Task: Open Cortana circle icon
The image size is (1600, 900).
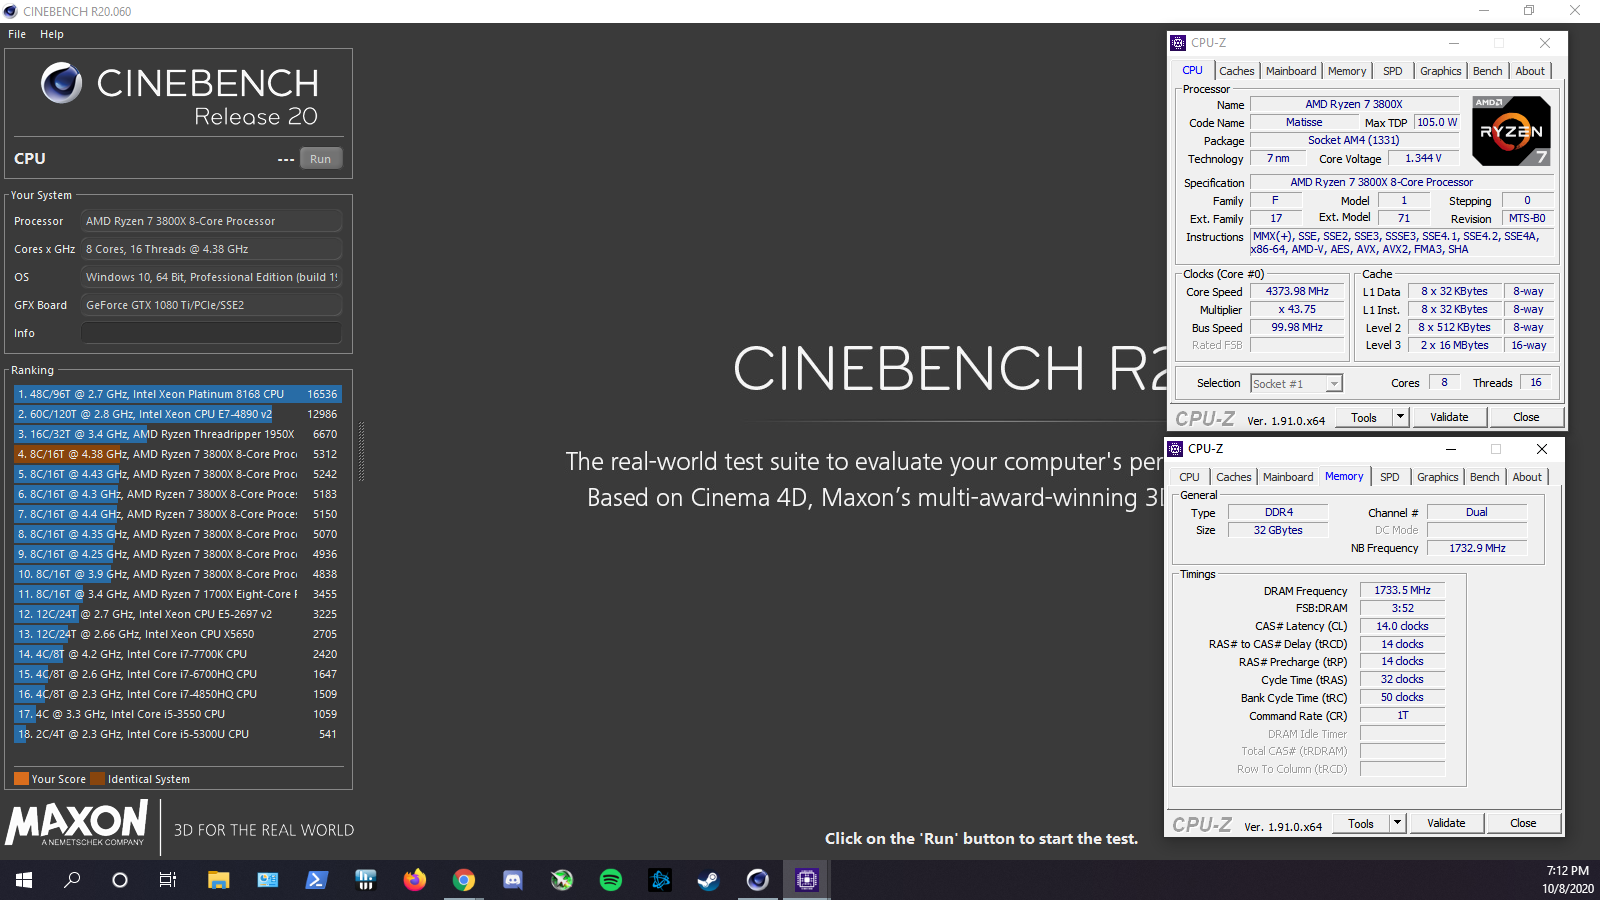Action: tap(120, 880)
